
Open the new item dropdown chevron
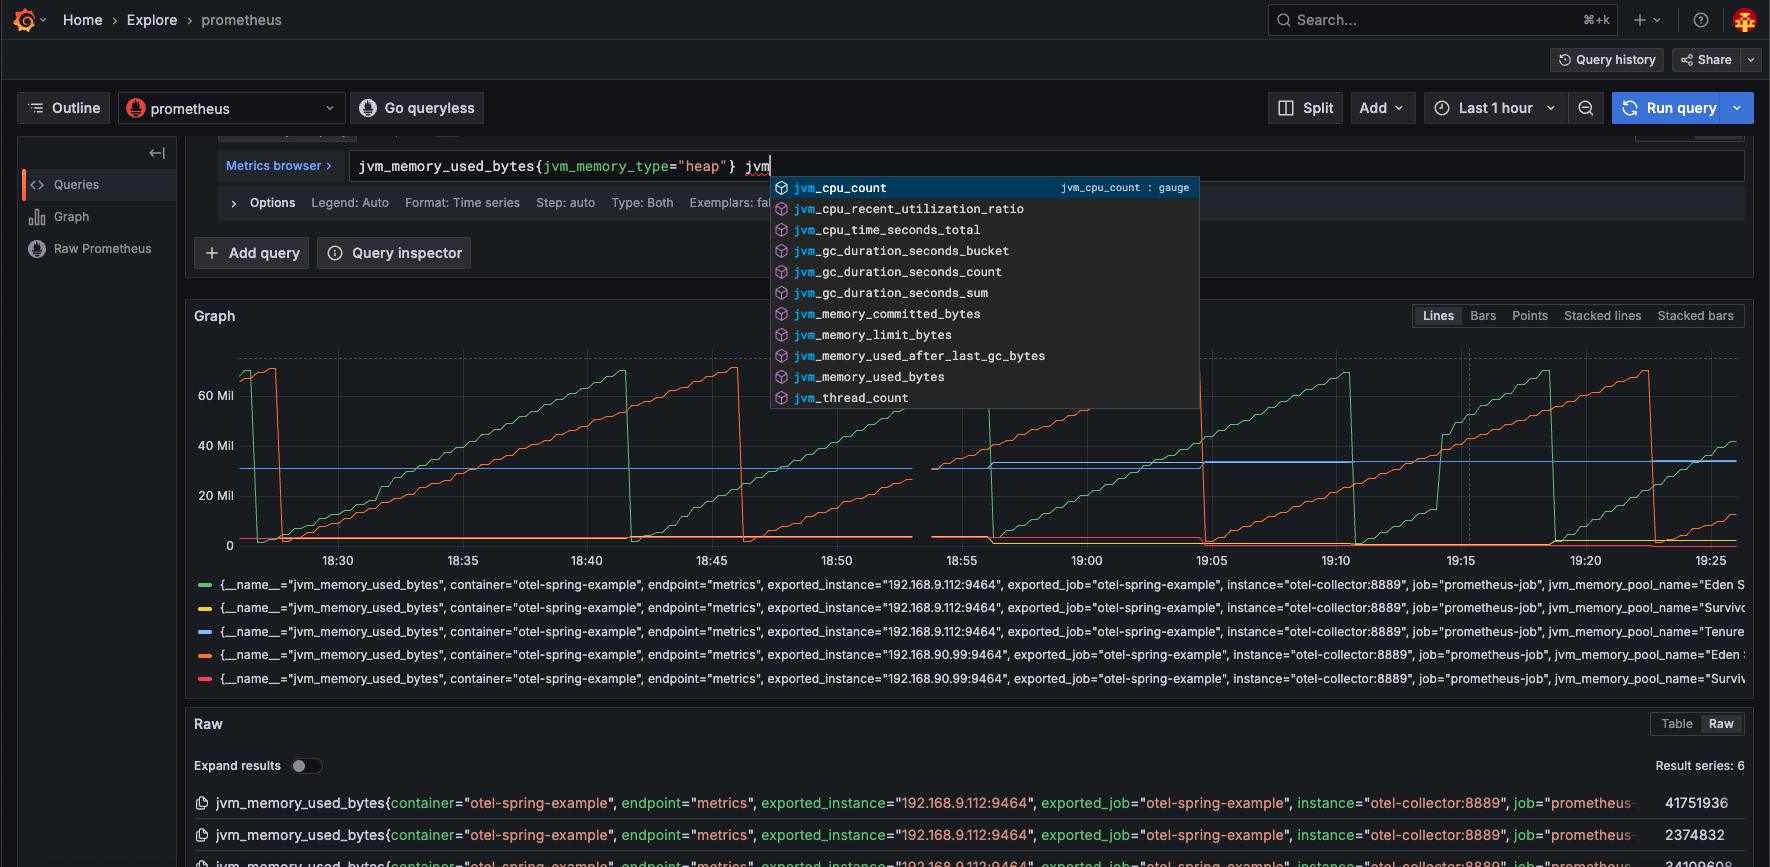(x=1657, y=20)
